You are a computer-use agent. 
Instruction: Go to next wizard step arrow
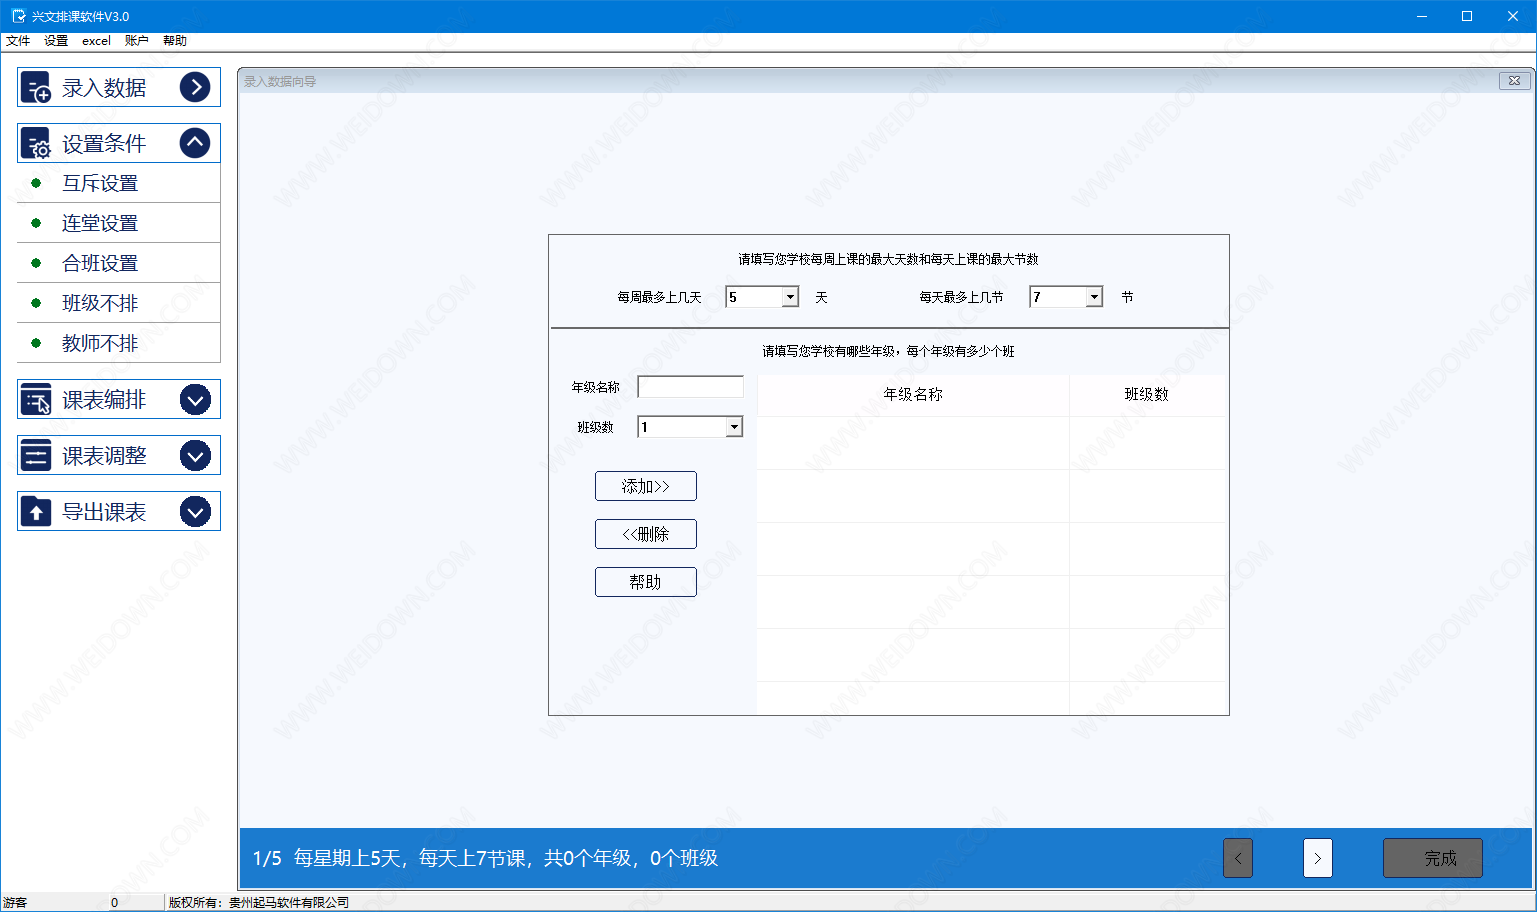point(1318,858)
